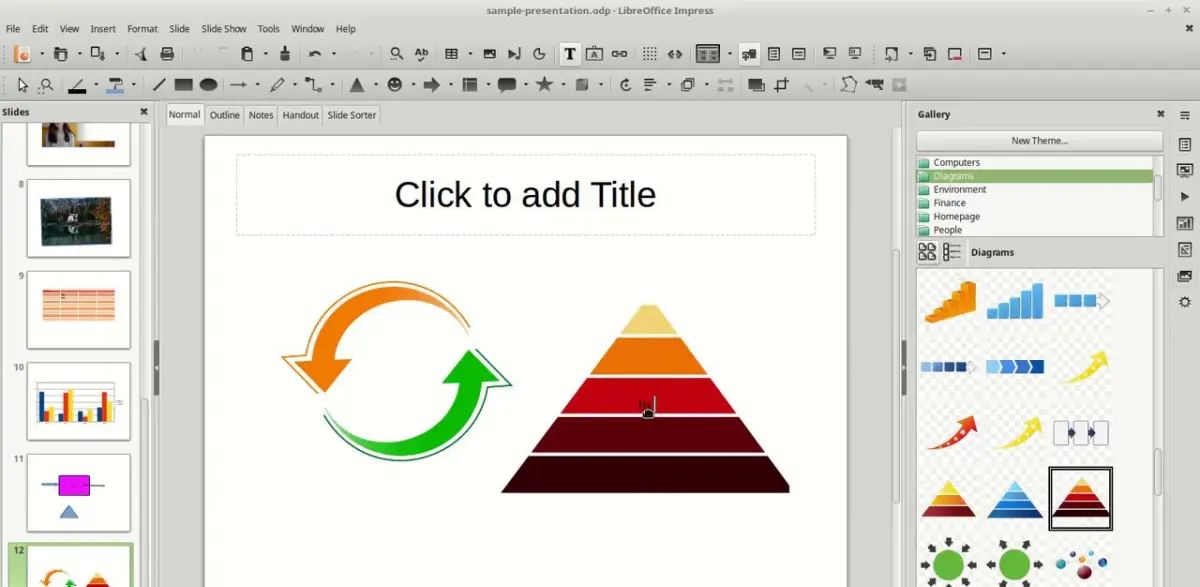1200x587 pixels.
Task: Select the Symbol Shapes smiley tool
Action: click(395, 85)
